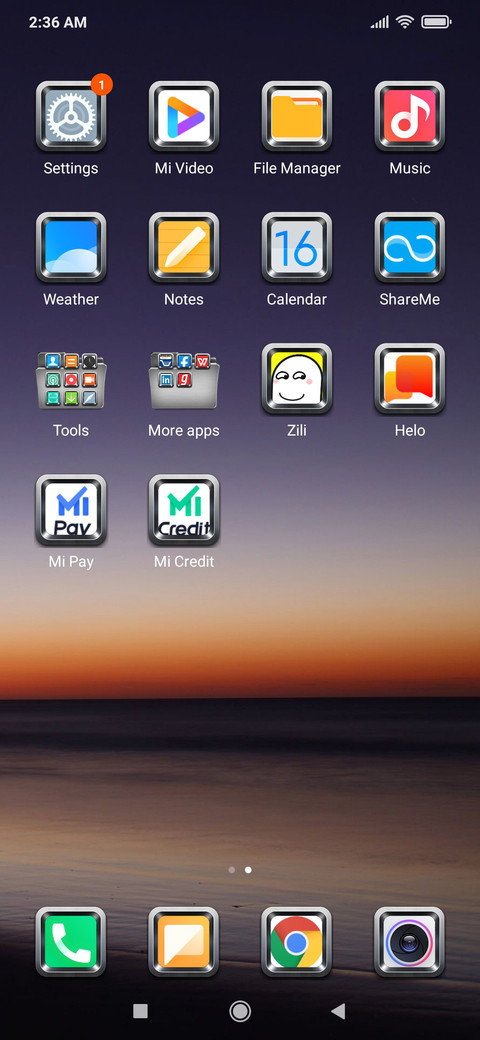Tap the Back triangle navigation button

[338, 1011]
